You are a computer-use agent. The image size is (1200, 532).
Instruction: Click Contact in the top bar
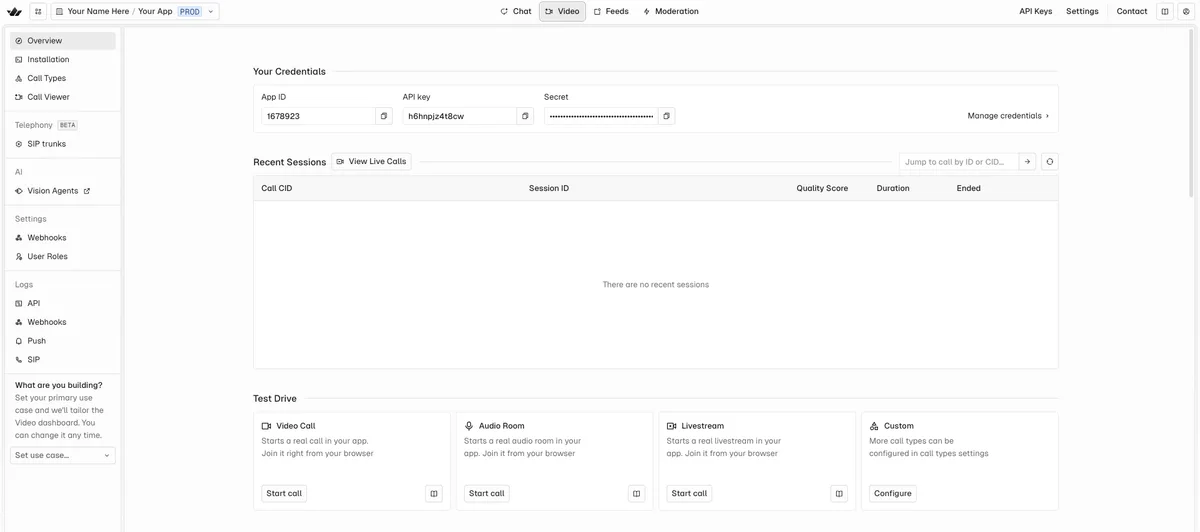[x=1132, y=11]
